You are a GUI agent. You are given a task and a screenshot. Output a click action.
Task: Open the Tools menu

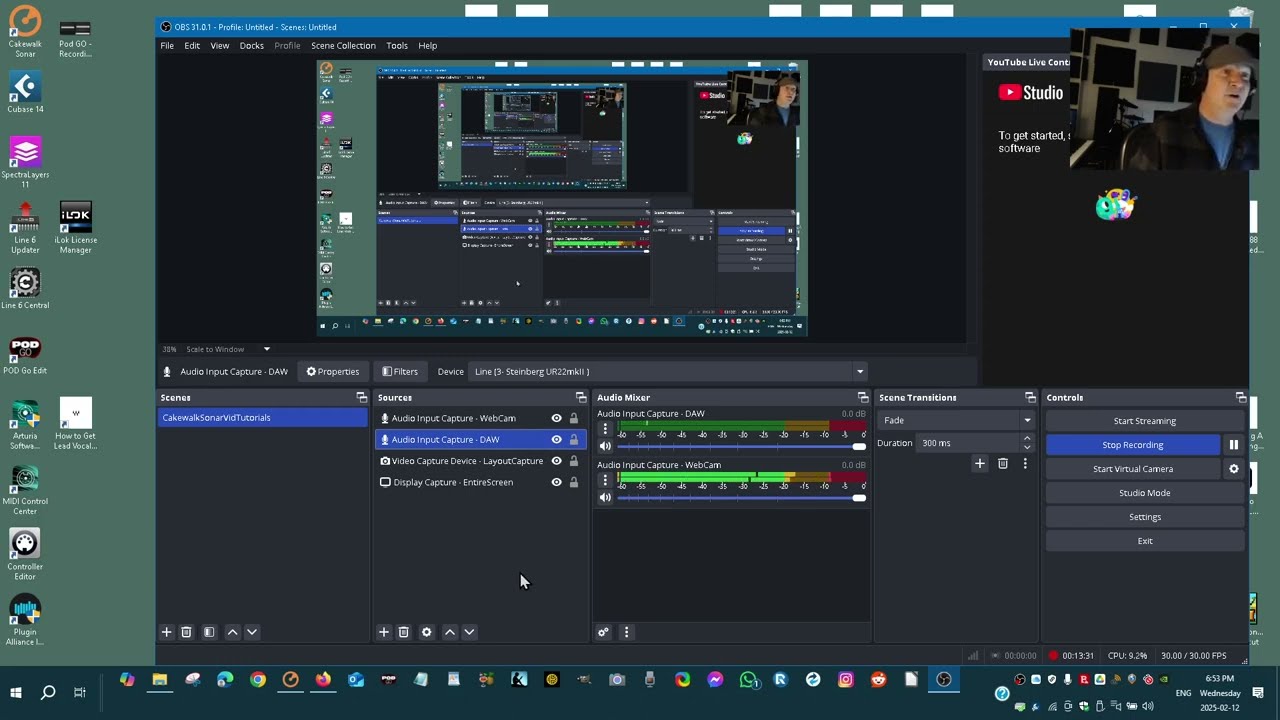(397, 46)
